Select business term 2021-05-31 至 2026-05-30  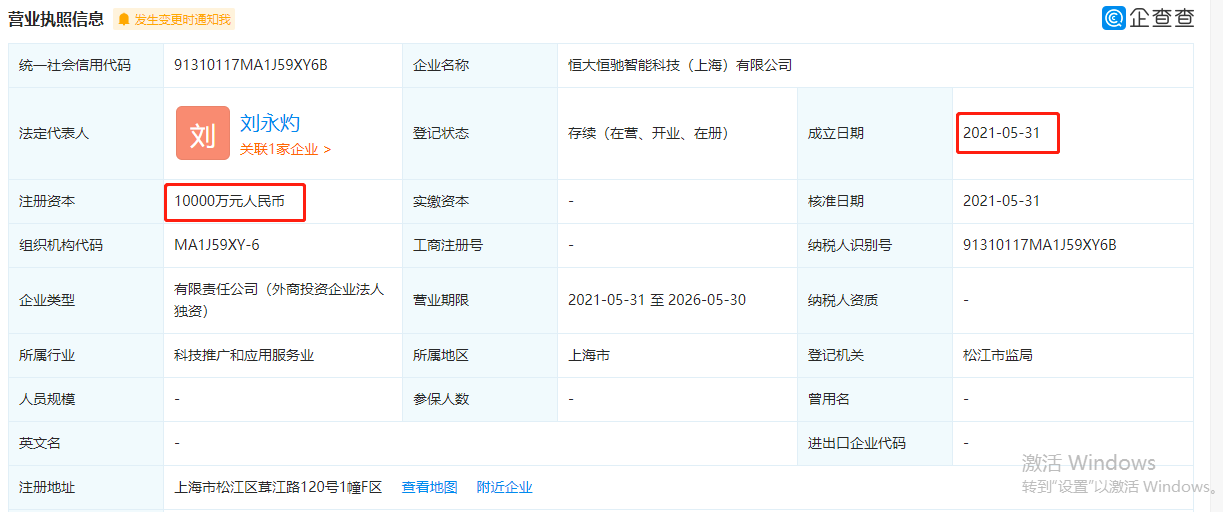(x=657, y=299)
